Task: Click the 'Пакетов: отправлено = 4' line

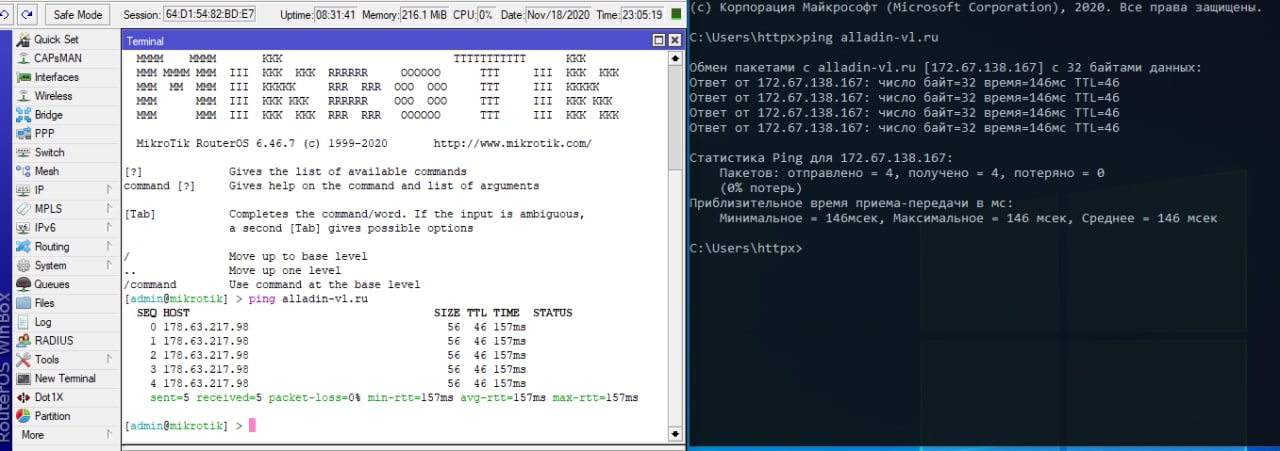Action: click(x=911, y=173)
